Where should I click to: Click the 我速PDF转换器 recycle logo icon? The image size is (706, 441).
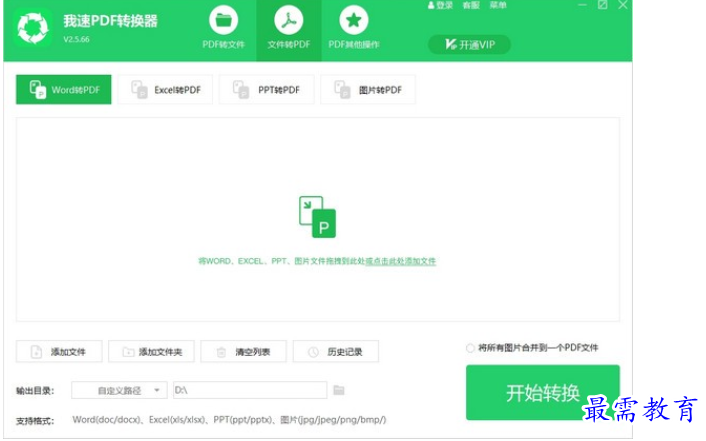coord(32,28)
